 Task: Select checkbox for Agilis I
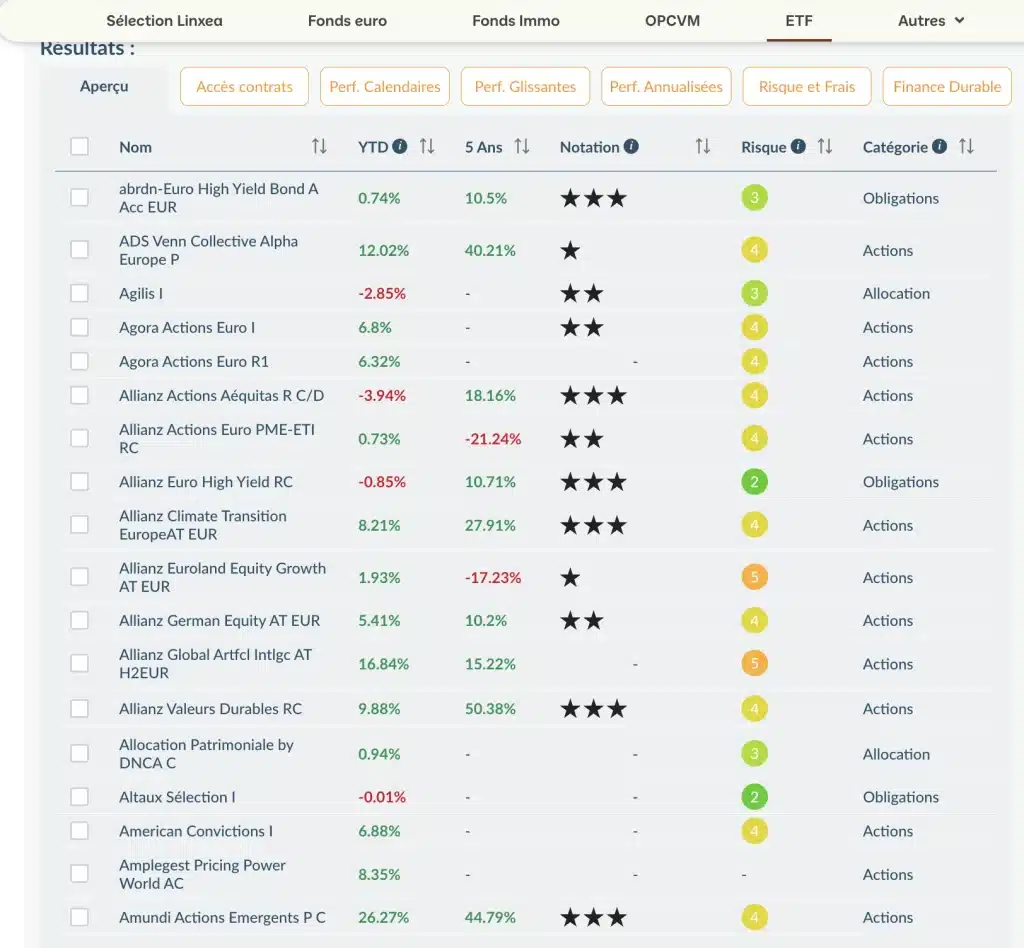click(80, 293)
